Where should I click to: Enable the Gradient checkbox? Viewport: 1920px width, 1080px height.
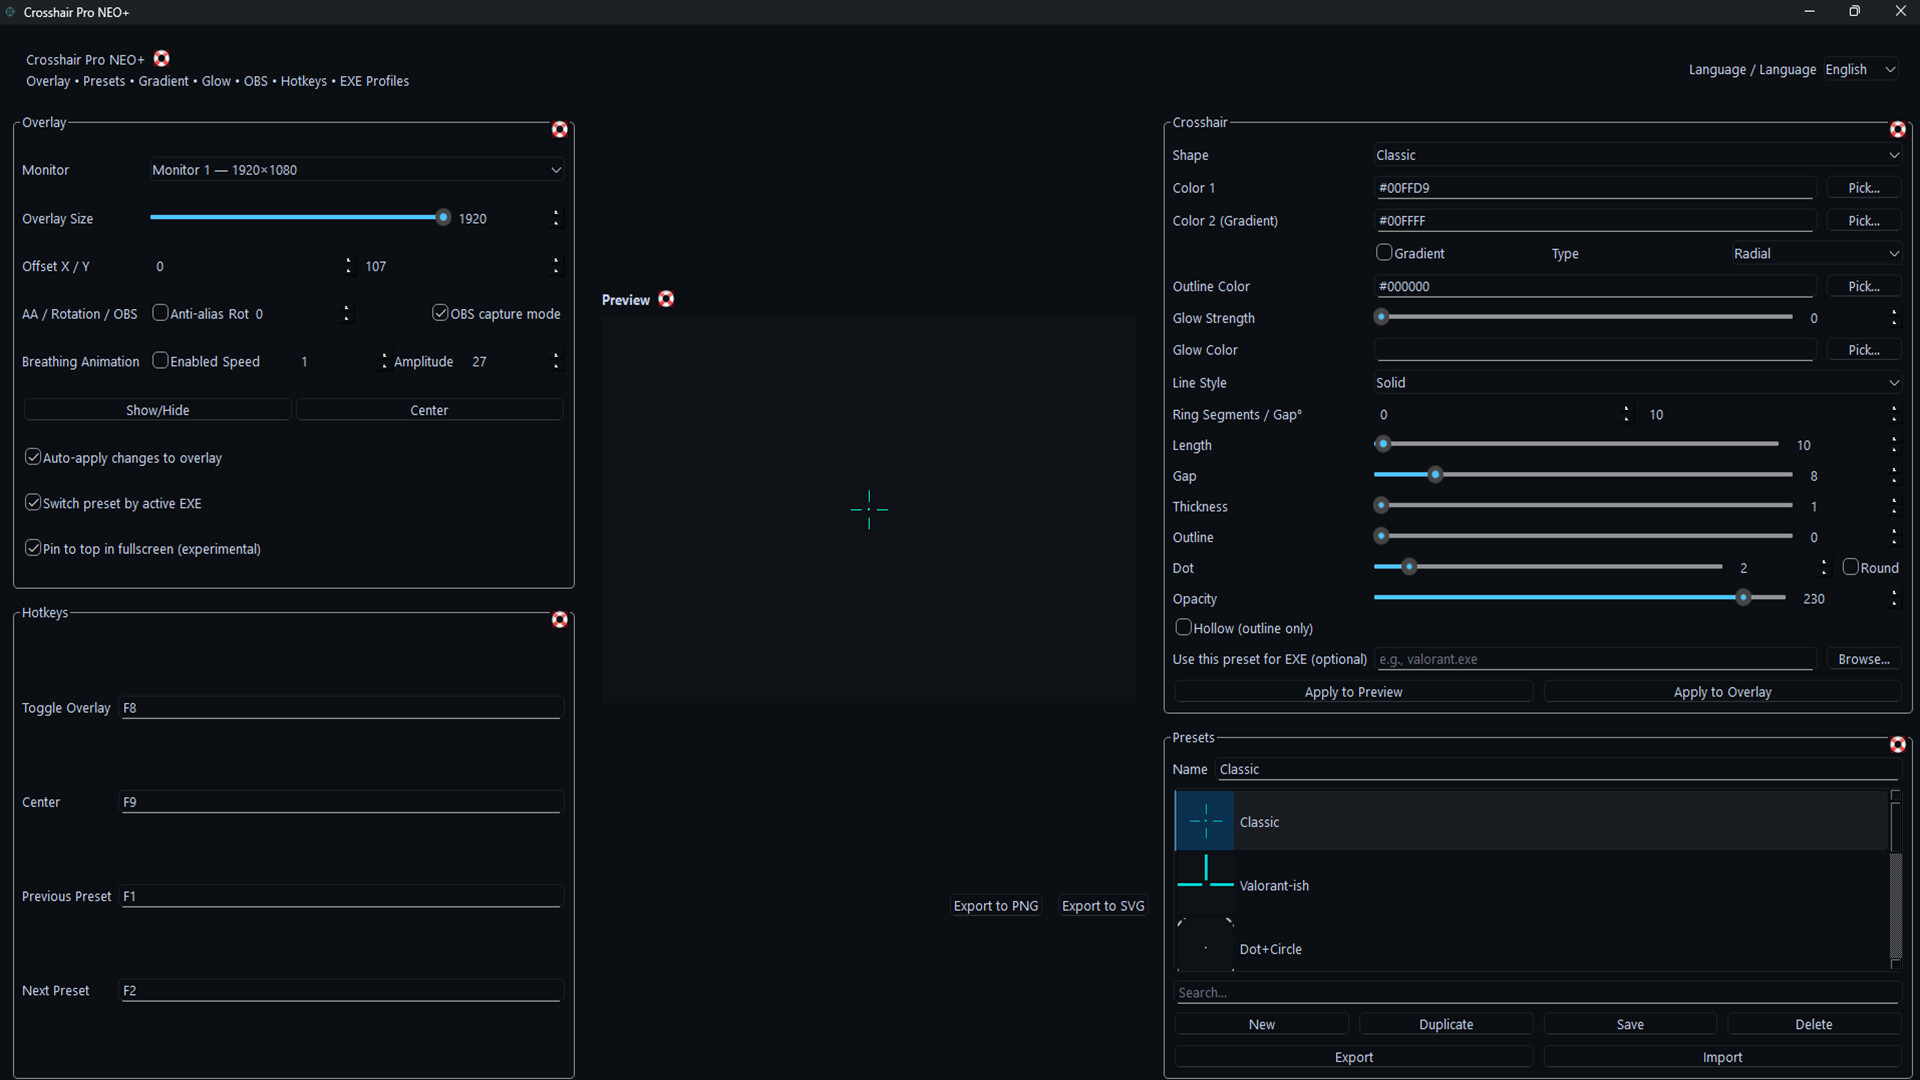pos(1385,252)
